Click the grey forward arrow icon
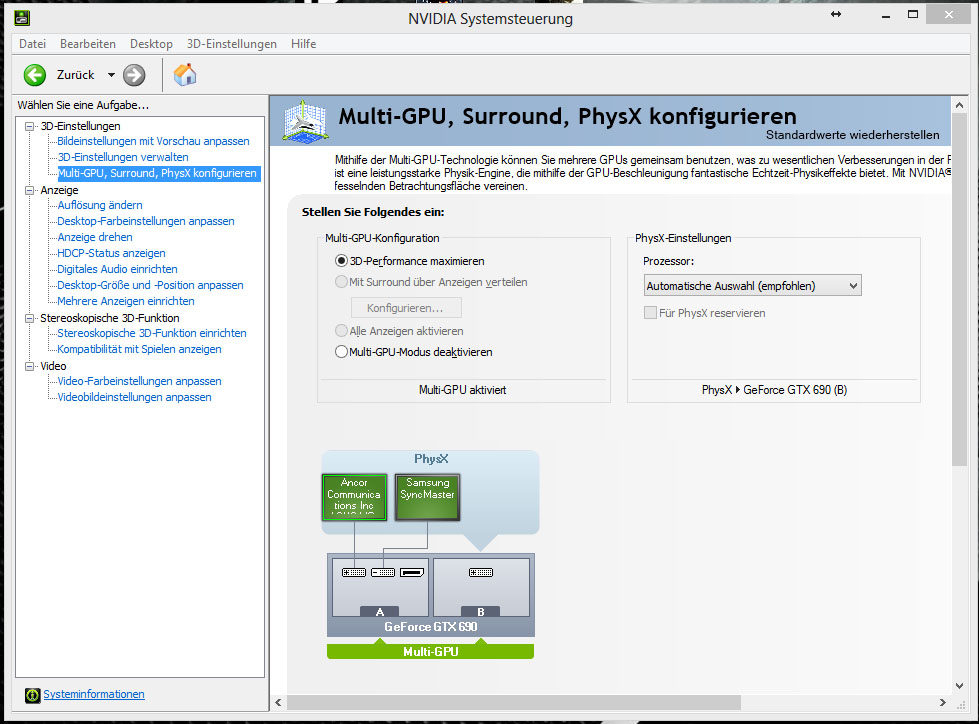This screenshot has width=979, height=724. [x=134, y=75]
